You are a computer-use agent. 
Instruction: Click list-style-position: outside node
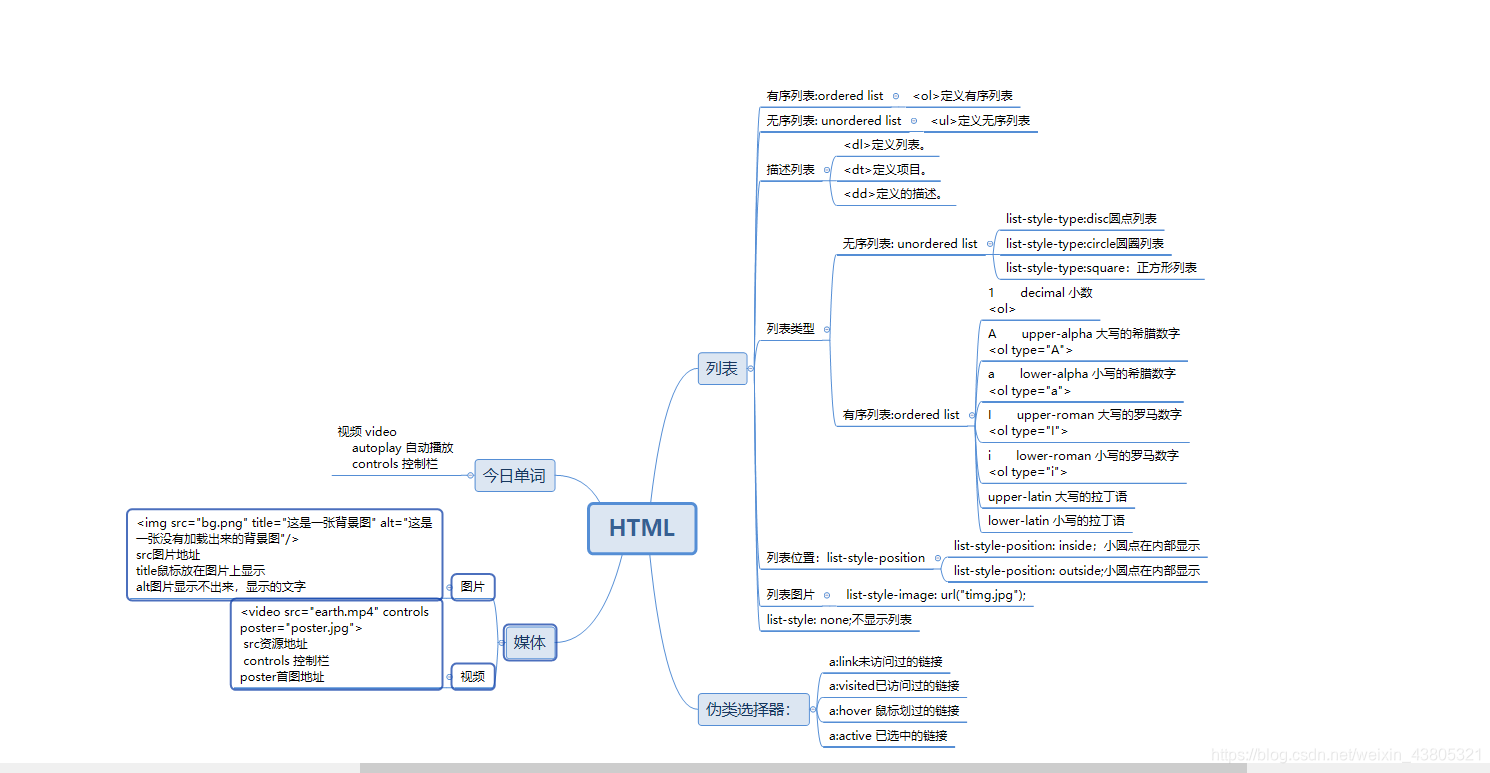pos(1077,571)
